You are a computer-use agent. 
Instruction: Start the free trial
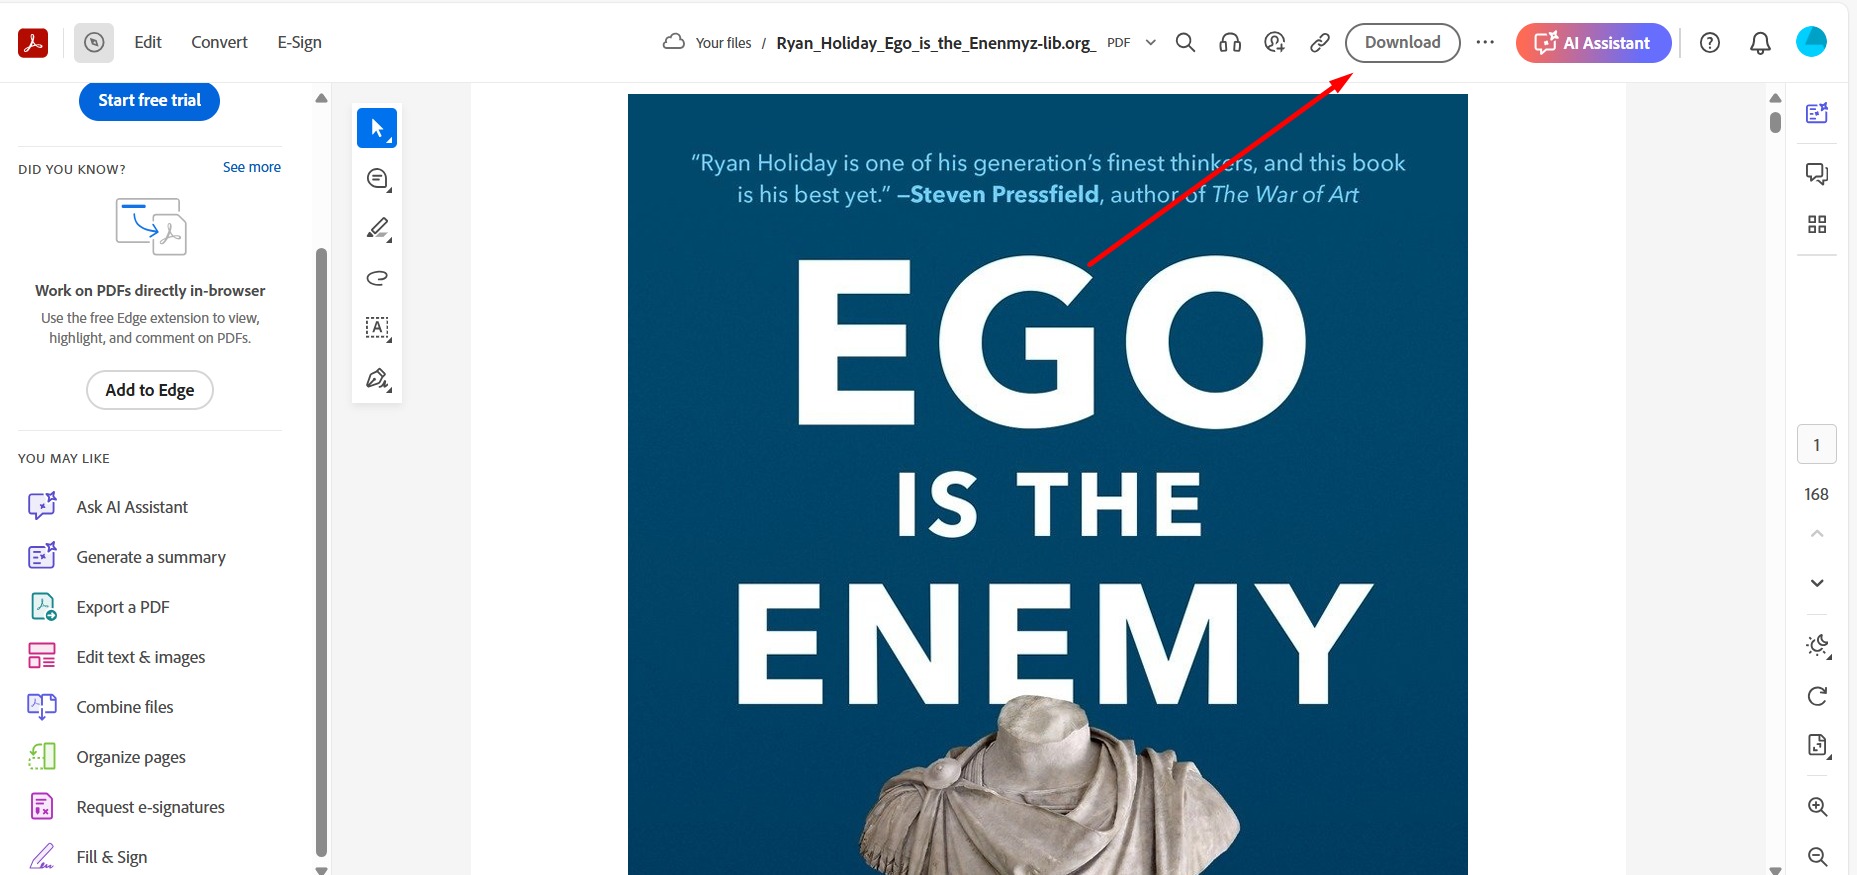point(149,101)
